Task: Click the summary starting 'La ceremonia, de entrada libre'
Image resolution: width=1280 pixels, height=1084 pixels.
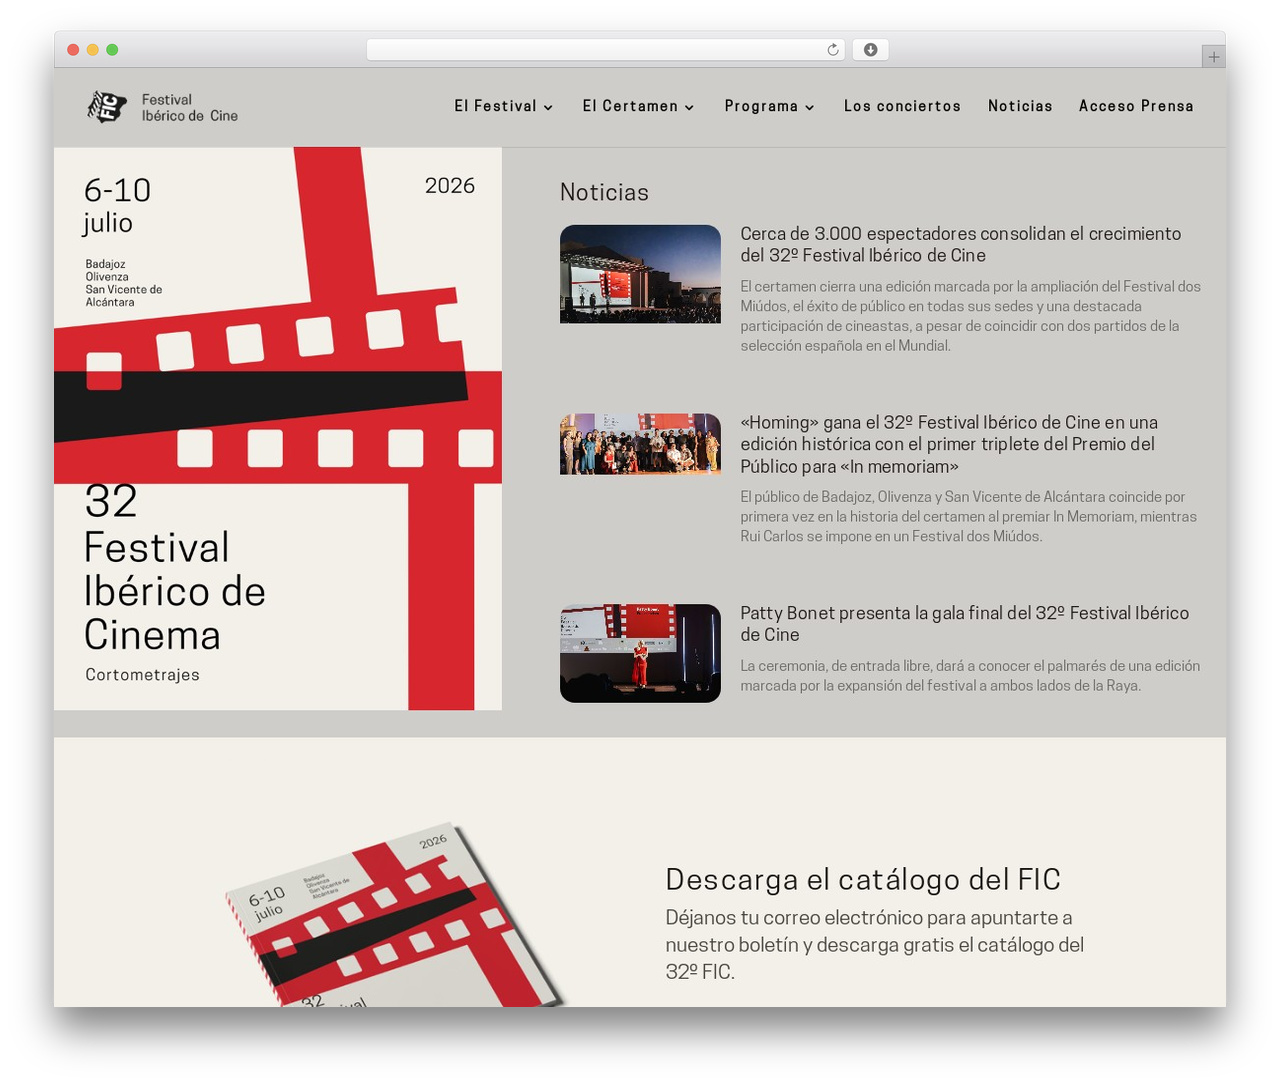Action: pos(970,675)
